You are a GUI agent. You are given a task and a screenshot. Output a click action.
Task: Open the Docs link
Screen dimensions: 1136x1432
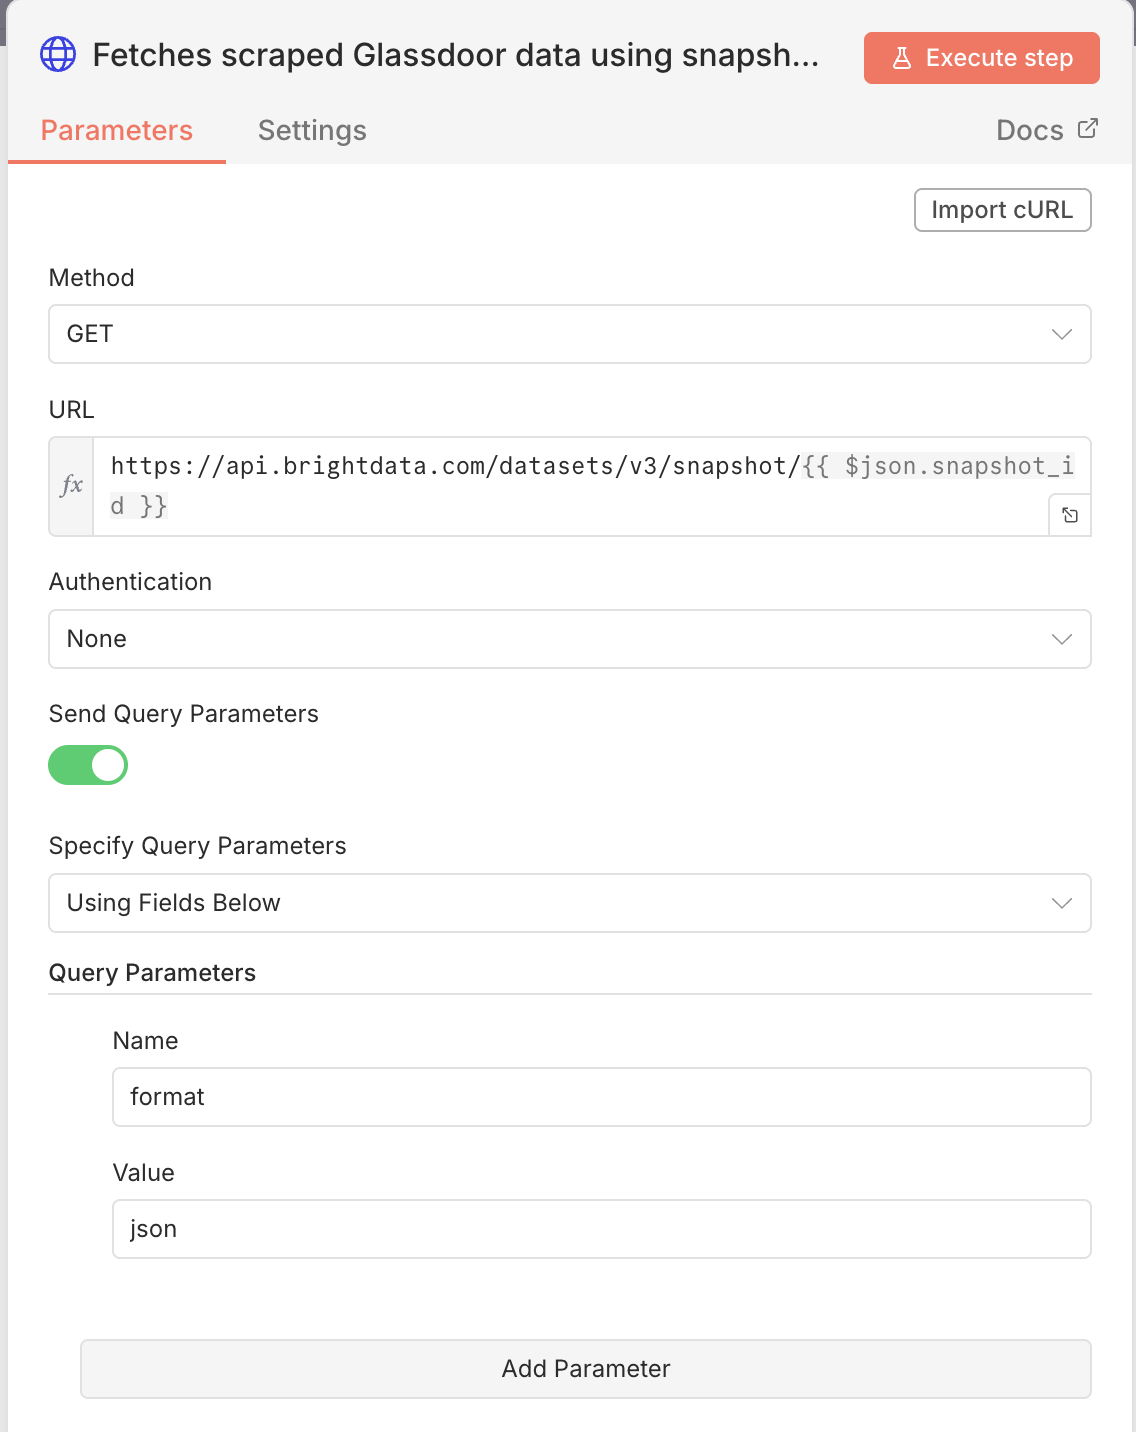1030,130
